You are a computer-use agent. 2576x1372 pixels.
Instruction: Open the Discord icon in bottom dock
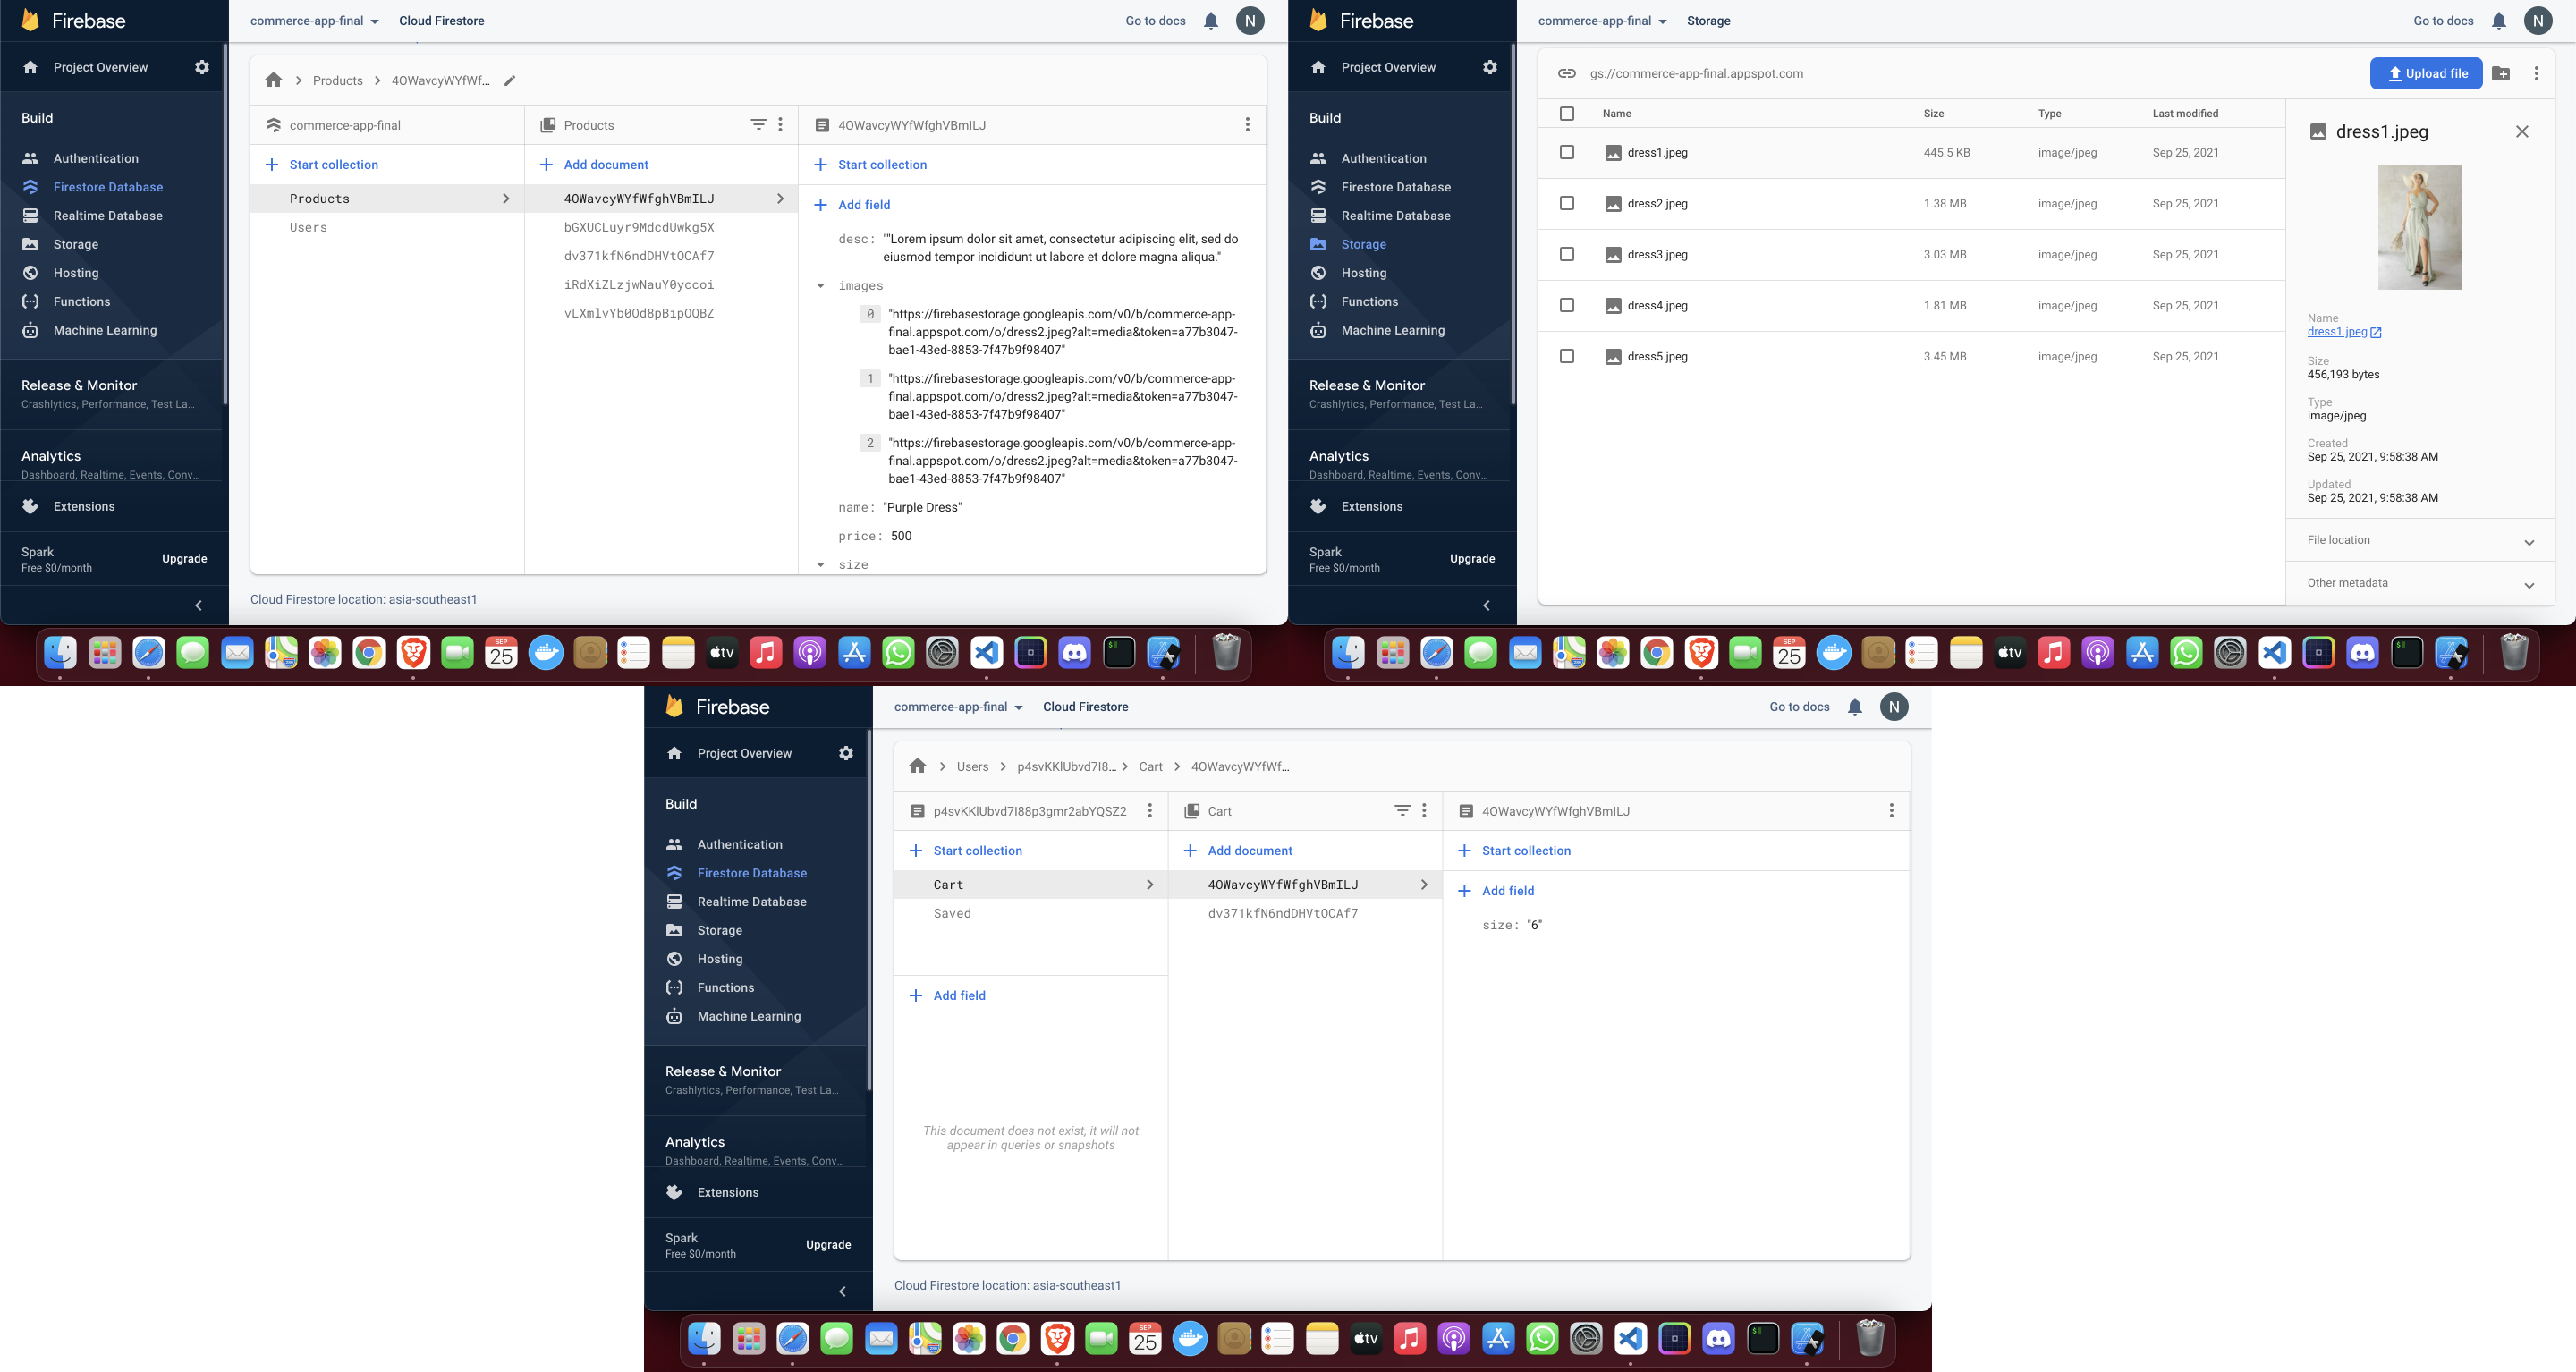(1718, 1338)
